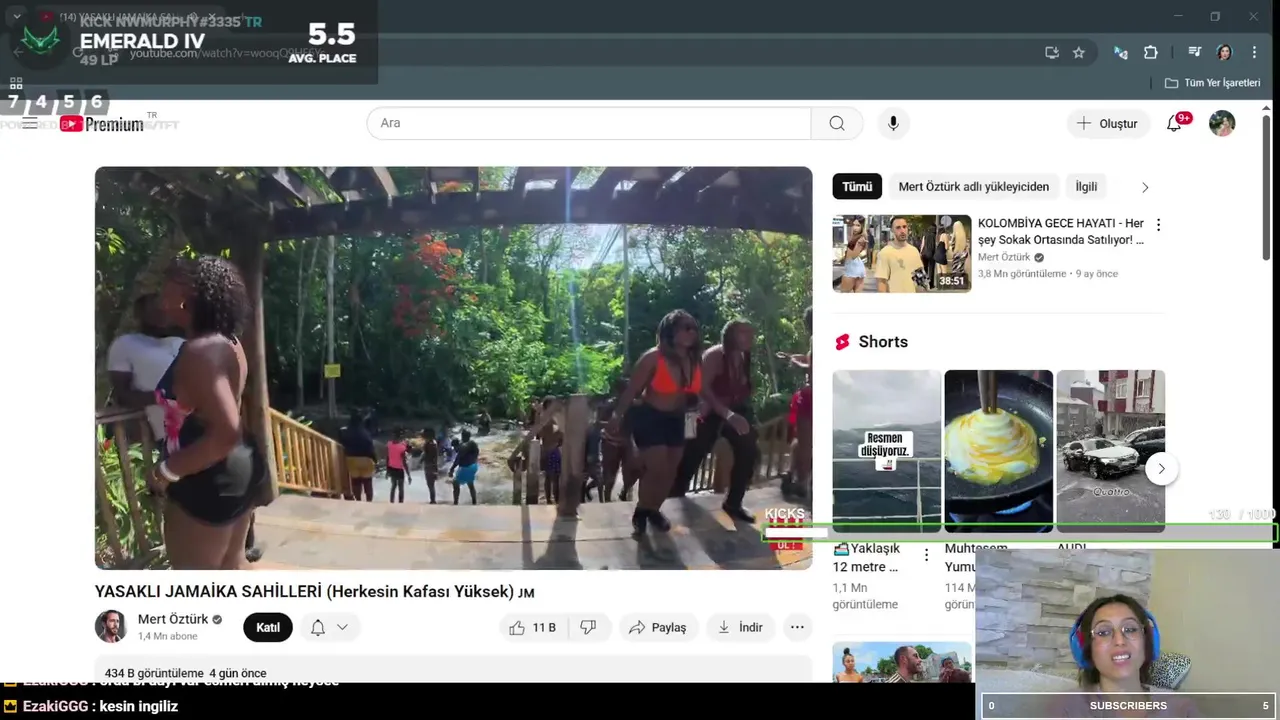1280x720 pixels.
Task: Open the egg pan short thumbnail
Action: pos(998,451)
